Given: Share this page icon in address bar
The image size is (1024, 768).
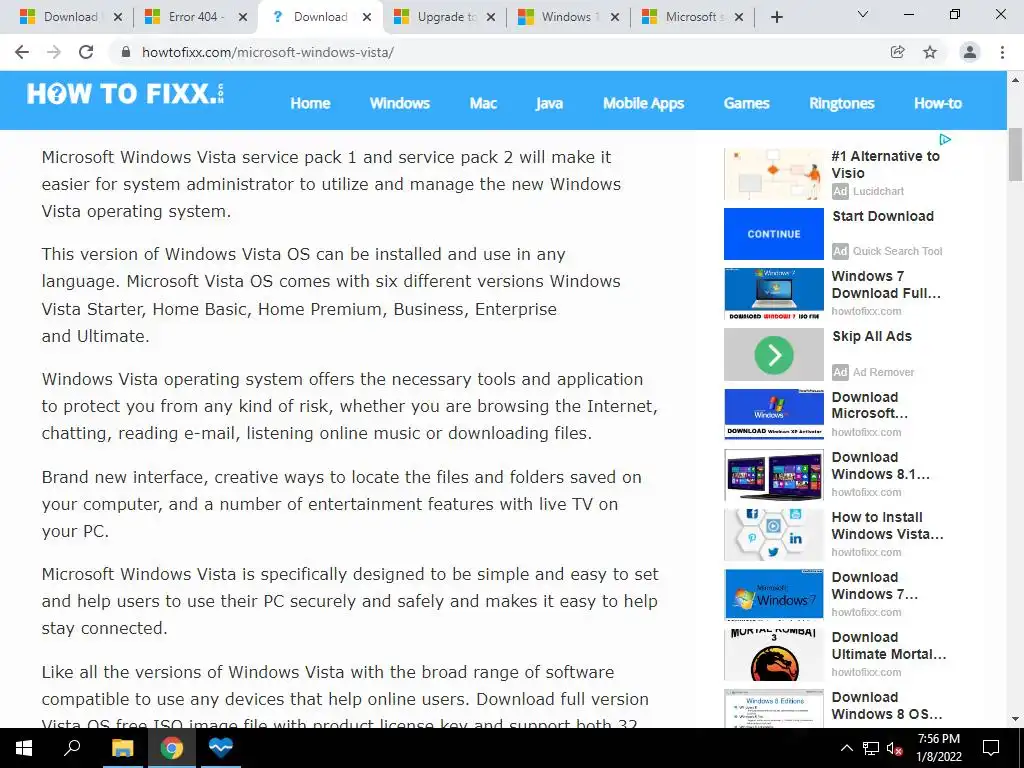Looking at the screenshot, I should tap(897, 52).
